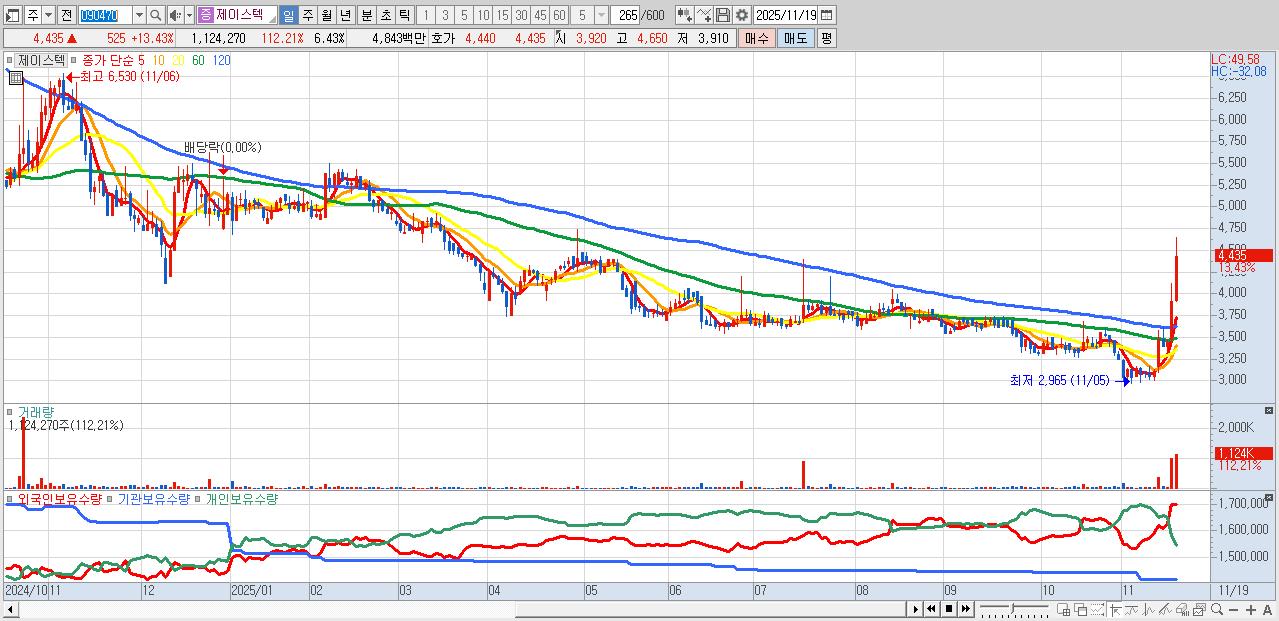Choose the 60 interval button
This screenshot has width=1279, height=621.
[x=559, y=15]
